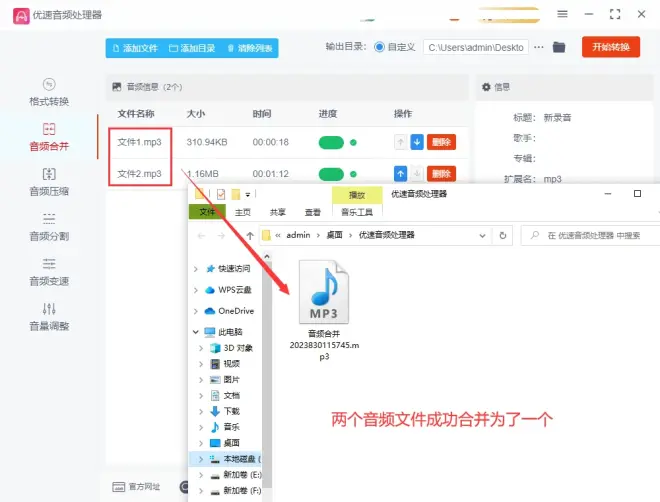The height and width of the screenshot is (502, 660).
Task: Open the 音频变速 audio speed tool
Action: pyautogui.click(x=49, y=272)
